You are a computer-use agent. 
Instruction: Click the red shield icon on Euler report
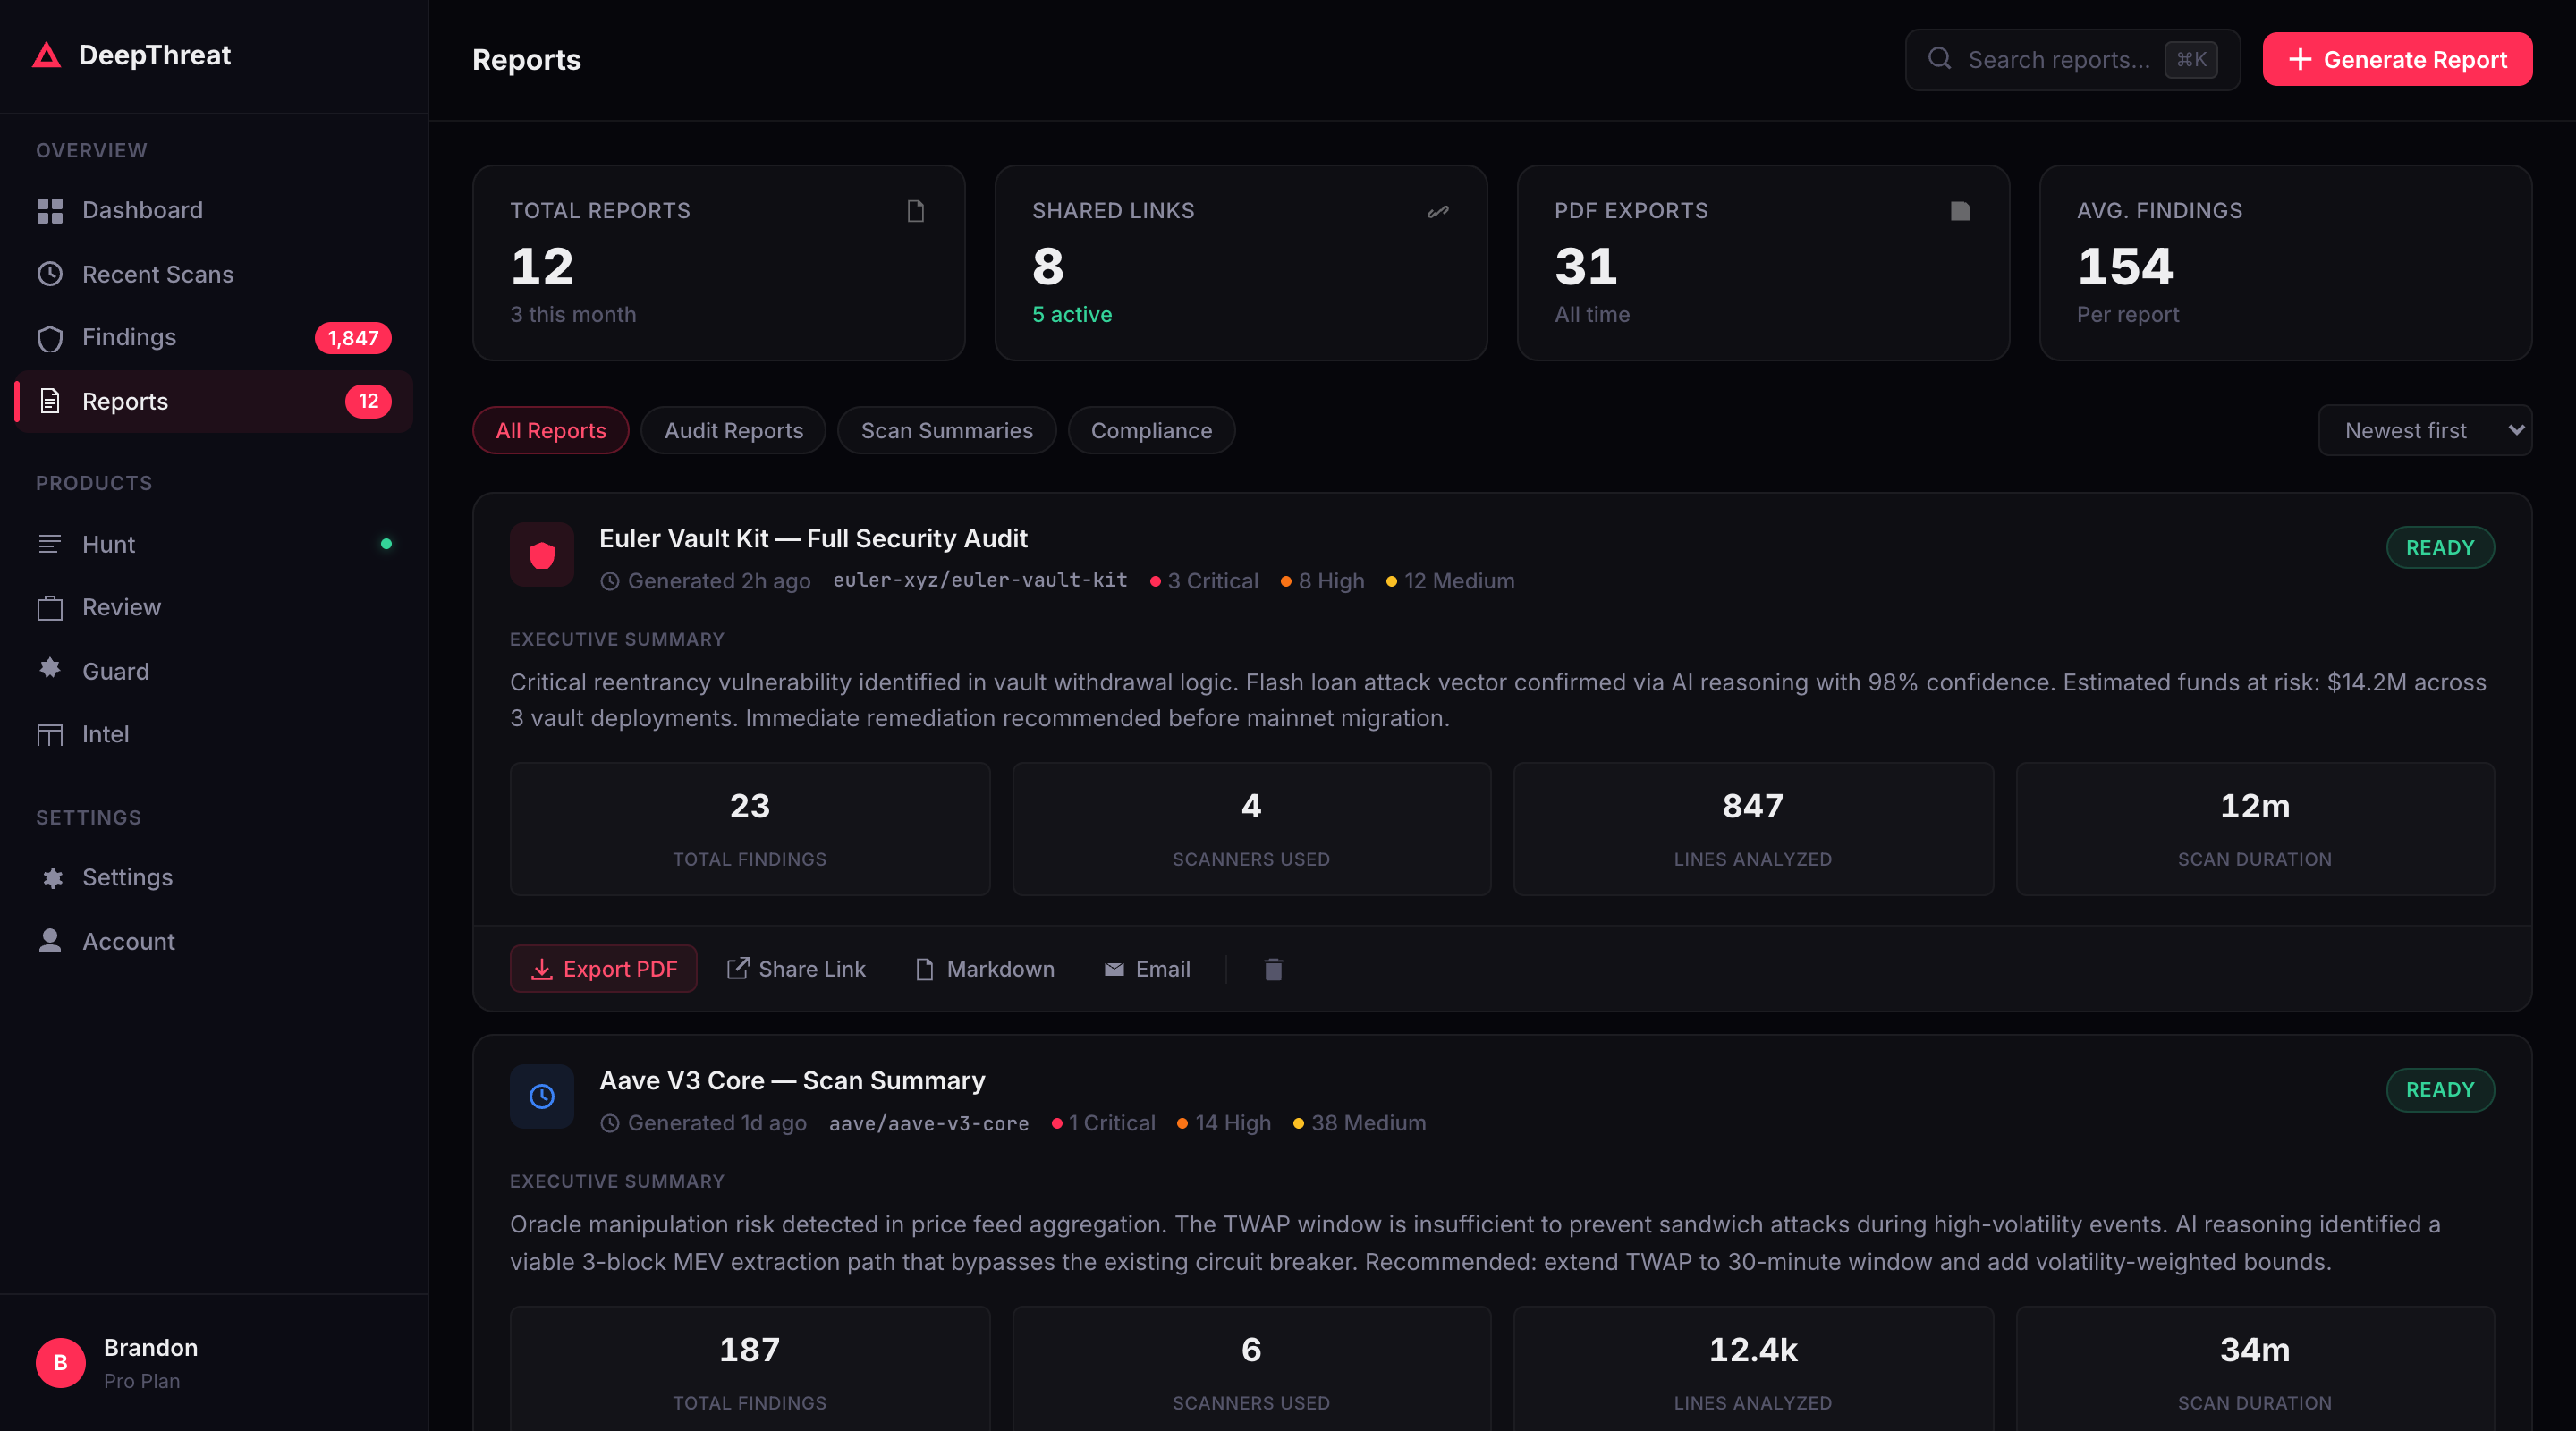pyautogui.click(x=541, y=555)
